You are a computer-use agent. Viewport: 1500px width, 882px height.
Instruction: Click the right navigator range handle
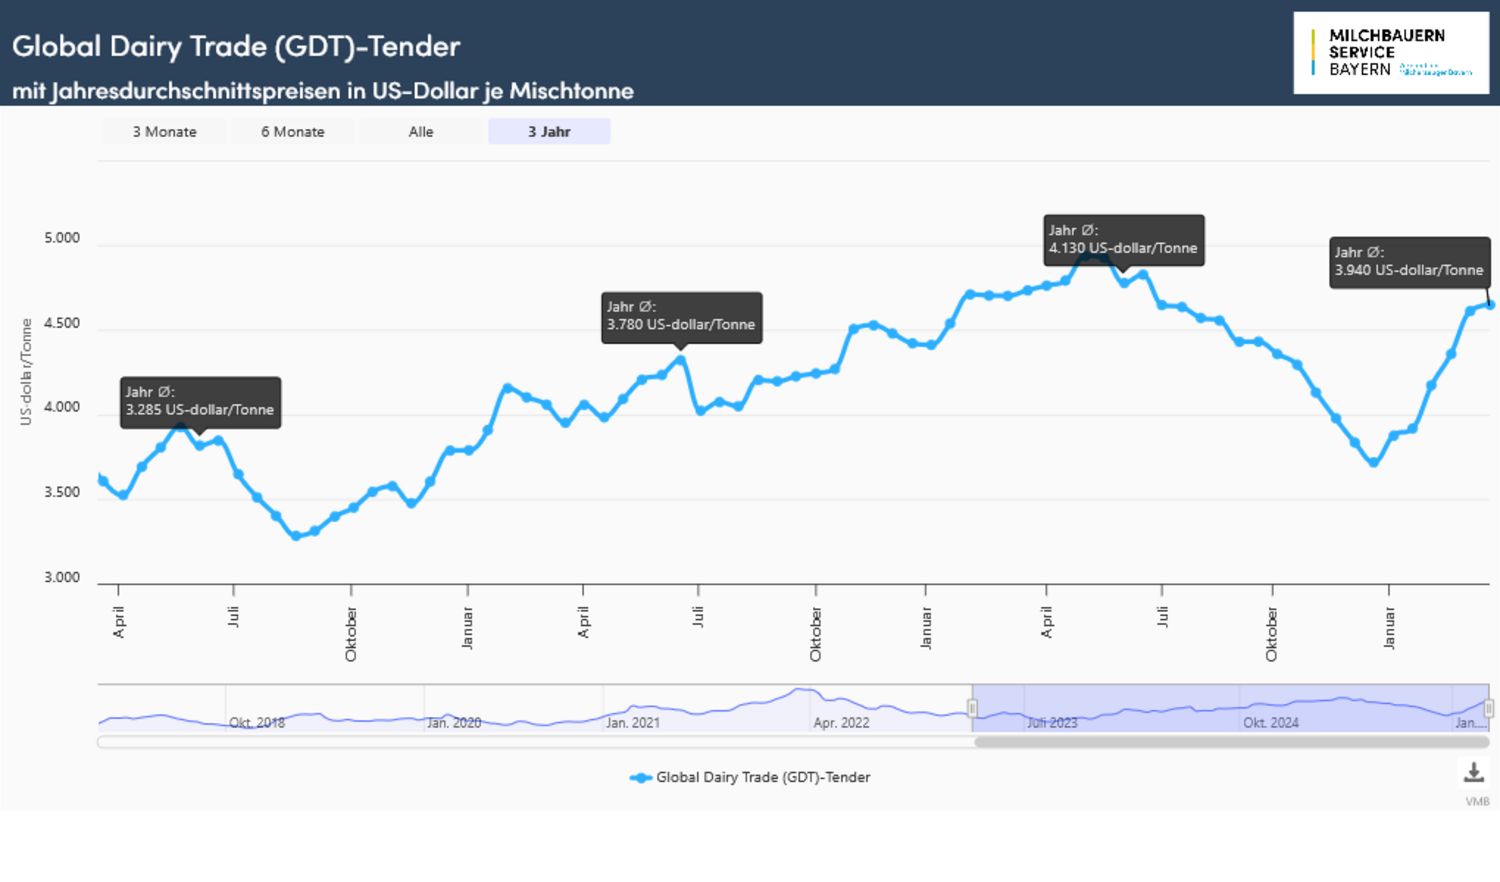(1488, 708)
